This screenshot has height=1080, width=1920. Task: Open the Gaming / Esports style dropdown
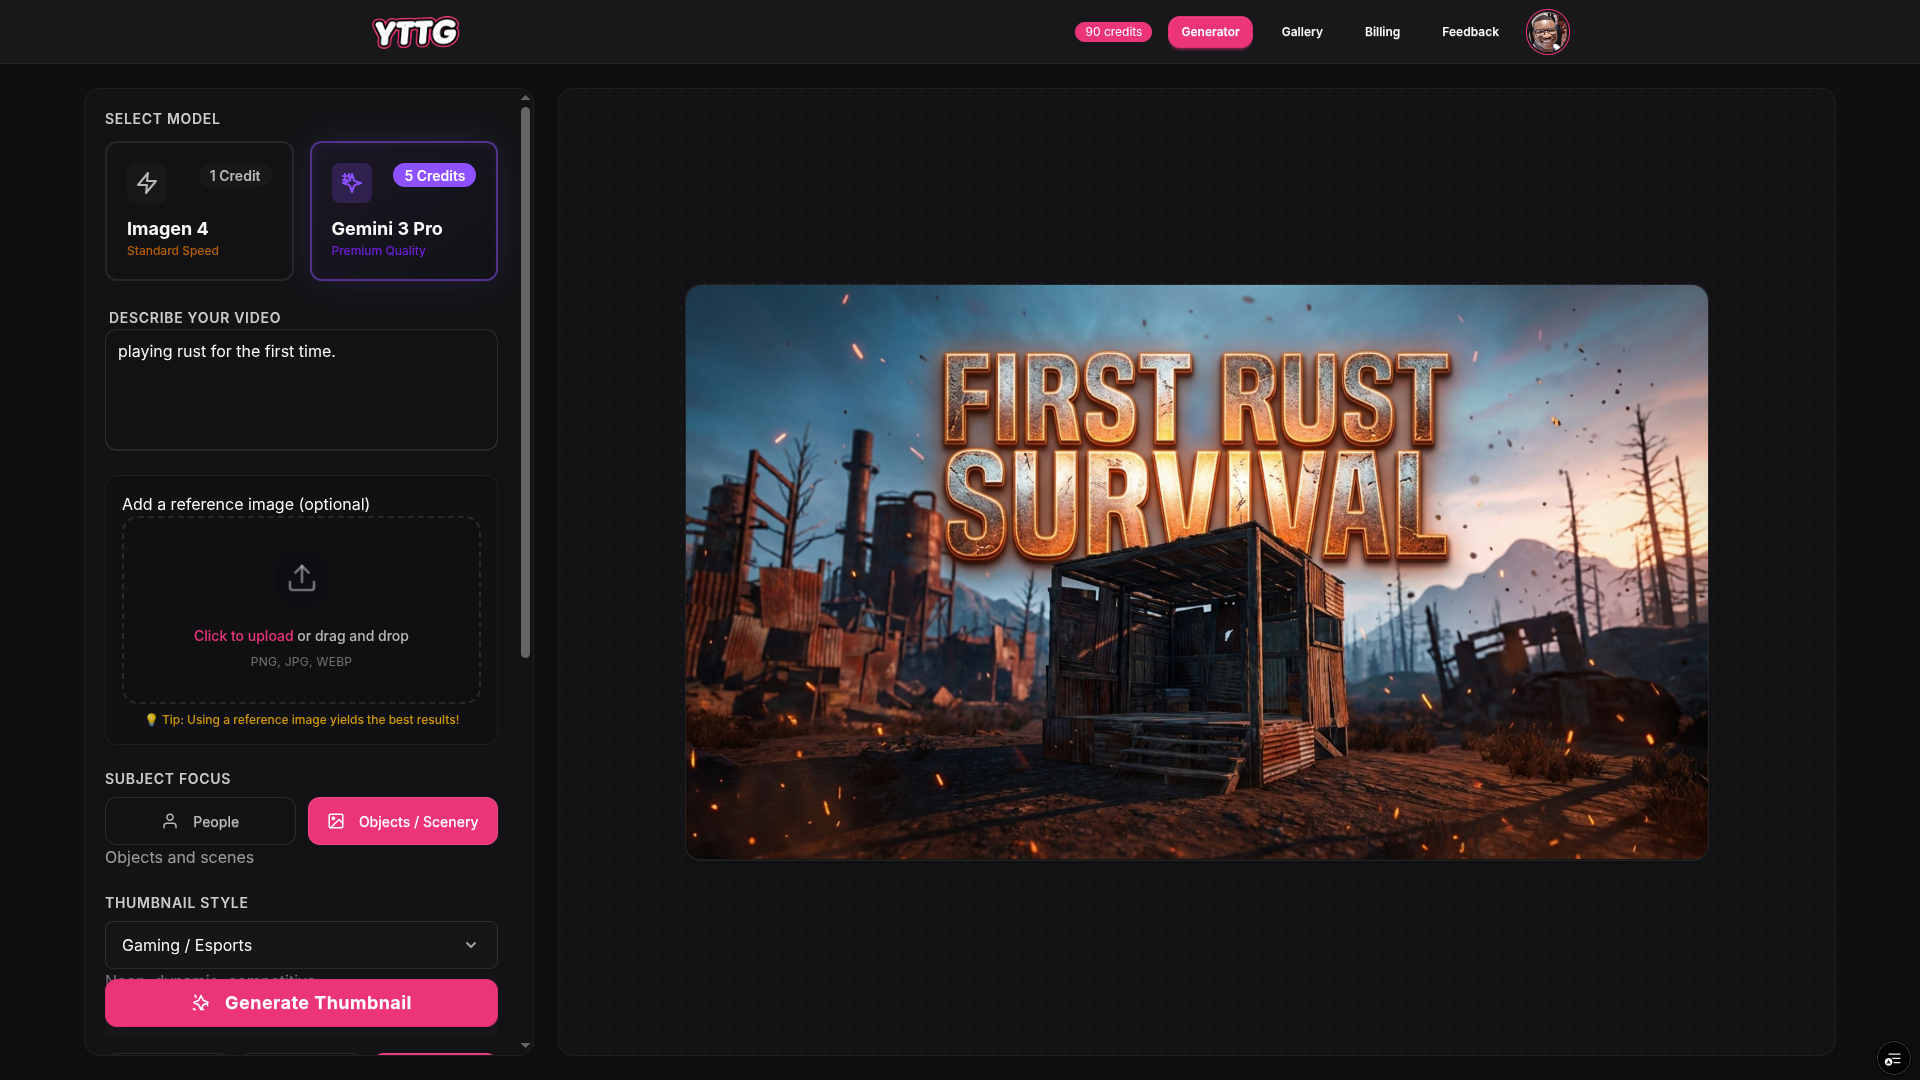pyautogui.click(x=301, y=945)
